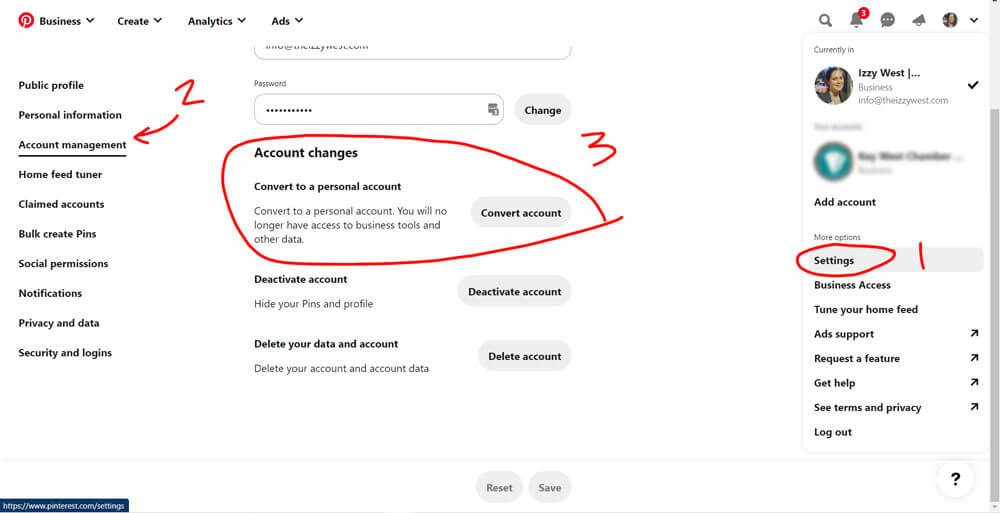Select Tune your home feed

pos(866,309)
